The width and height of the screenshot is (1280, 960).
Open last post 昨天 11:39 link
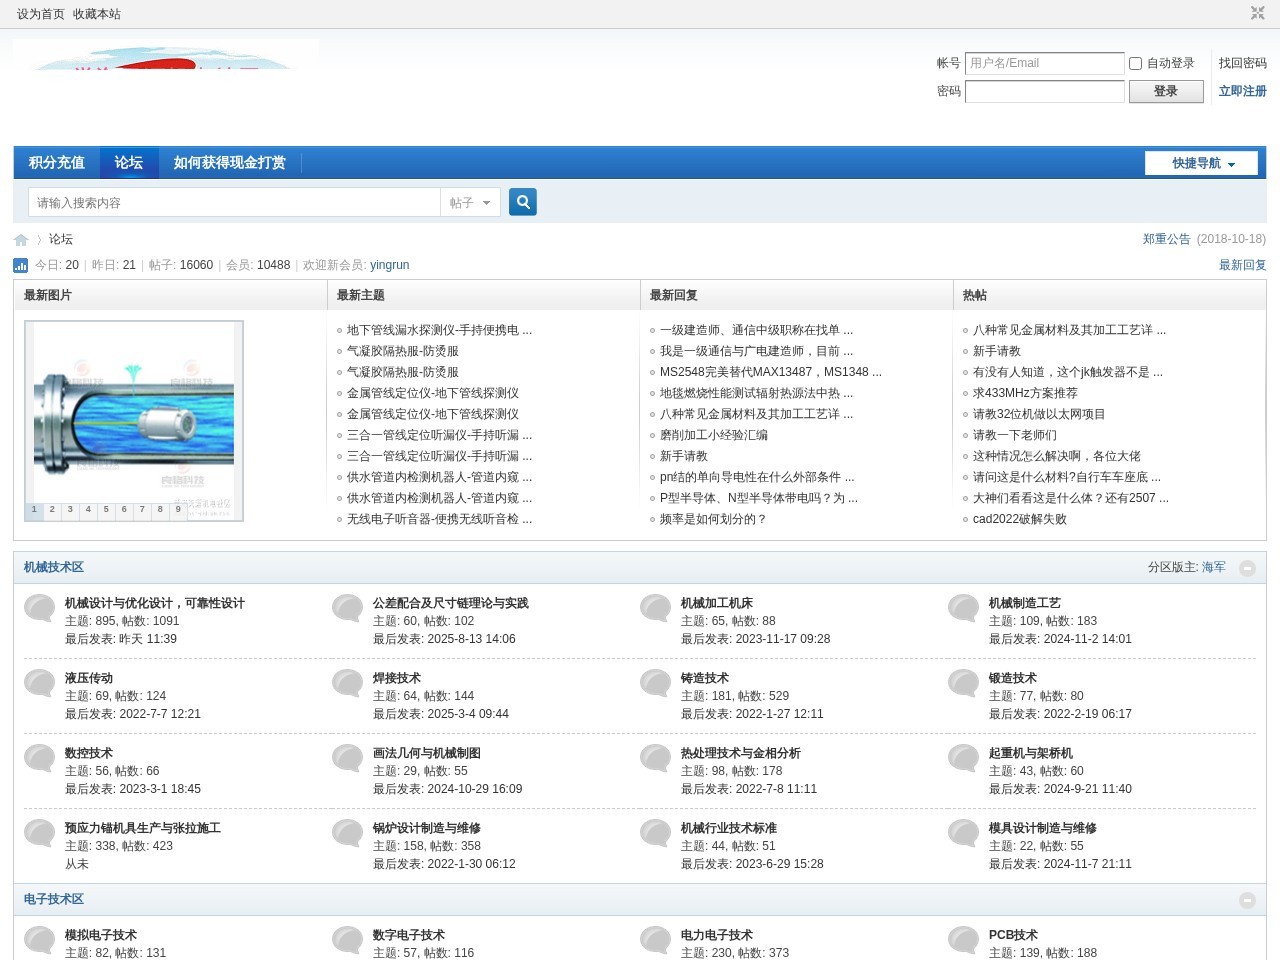point(148,639)
